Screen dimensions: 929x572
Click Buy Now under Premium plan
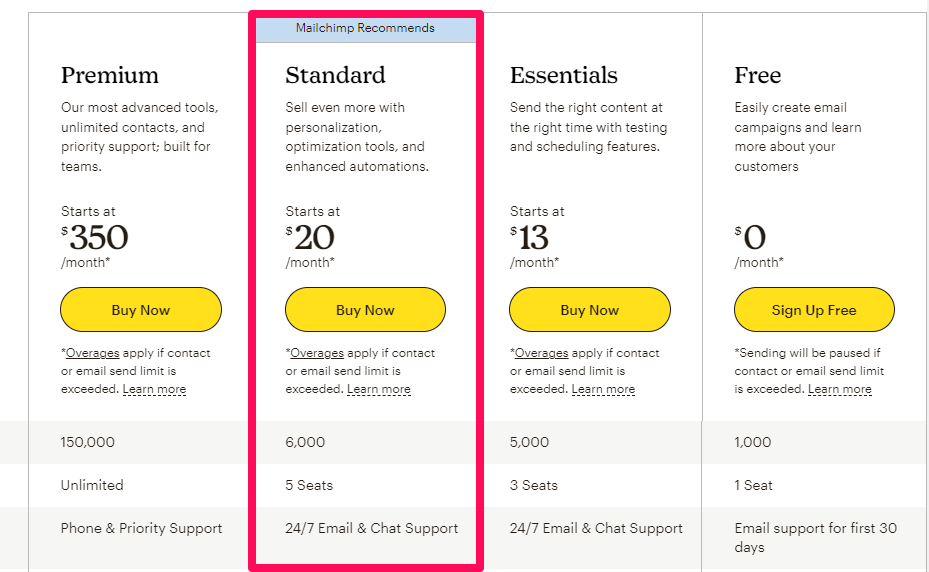pos(141,309)
